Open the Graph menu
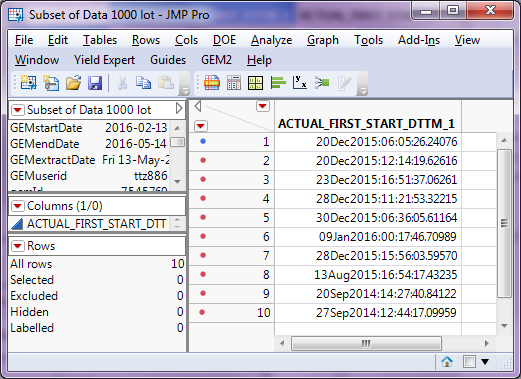 pyautogui.click(x=323, y=40)
